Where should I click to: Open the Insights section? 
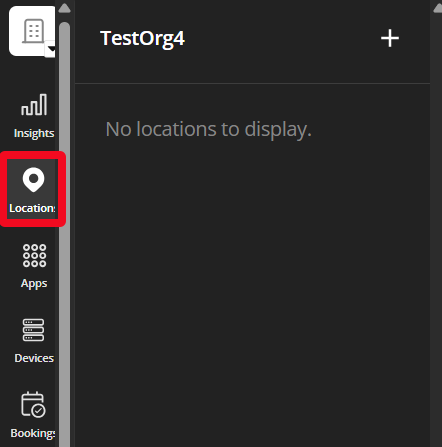[x=34, y=116]
